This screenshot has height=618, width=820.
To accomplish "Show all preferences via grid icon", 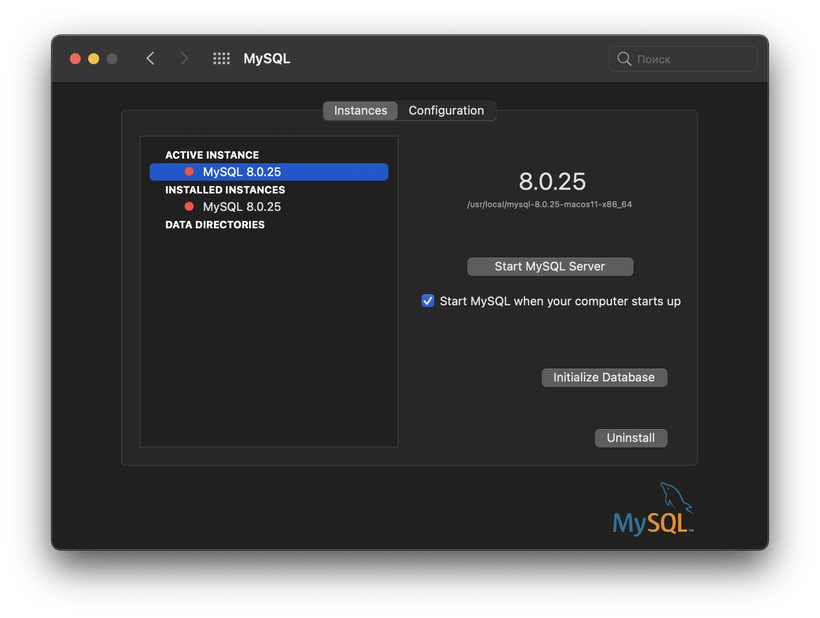I will pos(221,59).
